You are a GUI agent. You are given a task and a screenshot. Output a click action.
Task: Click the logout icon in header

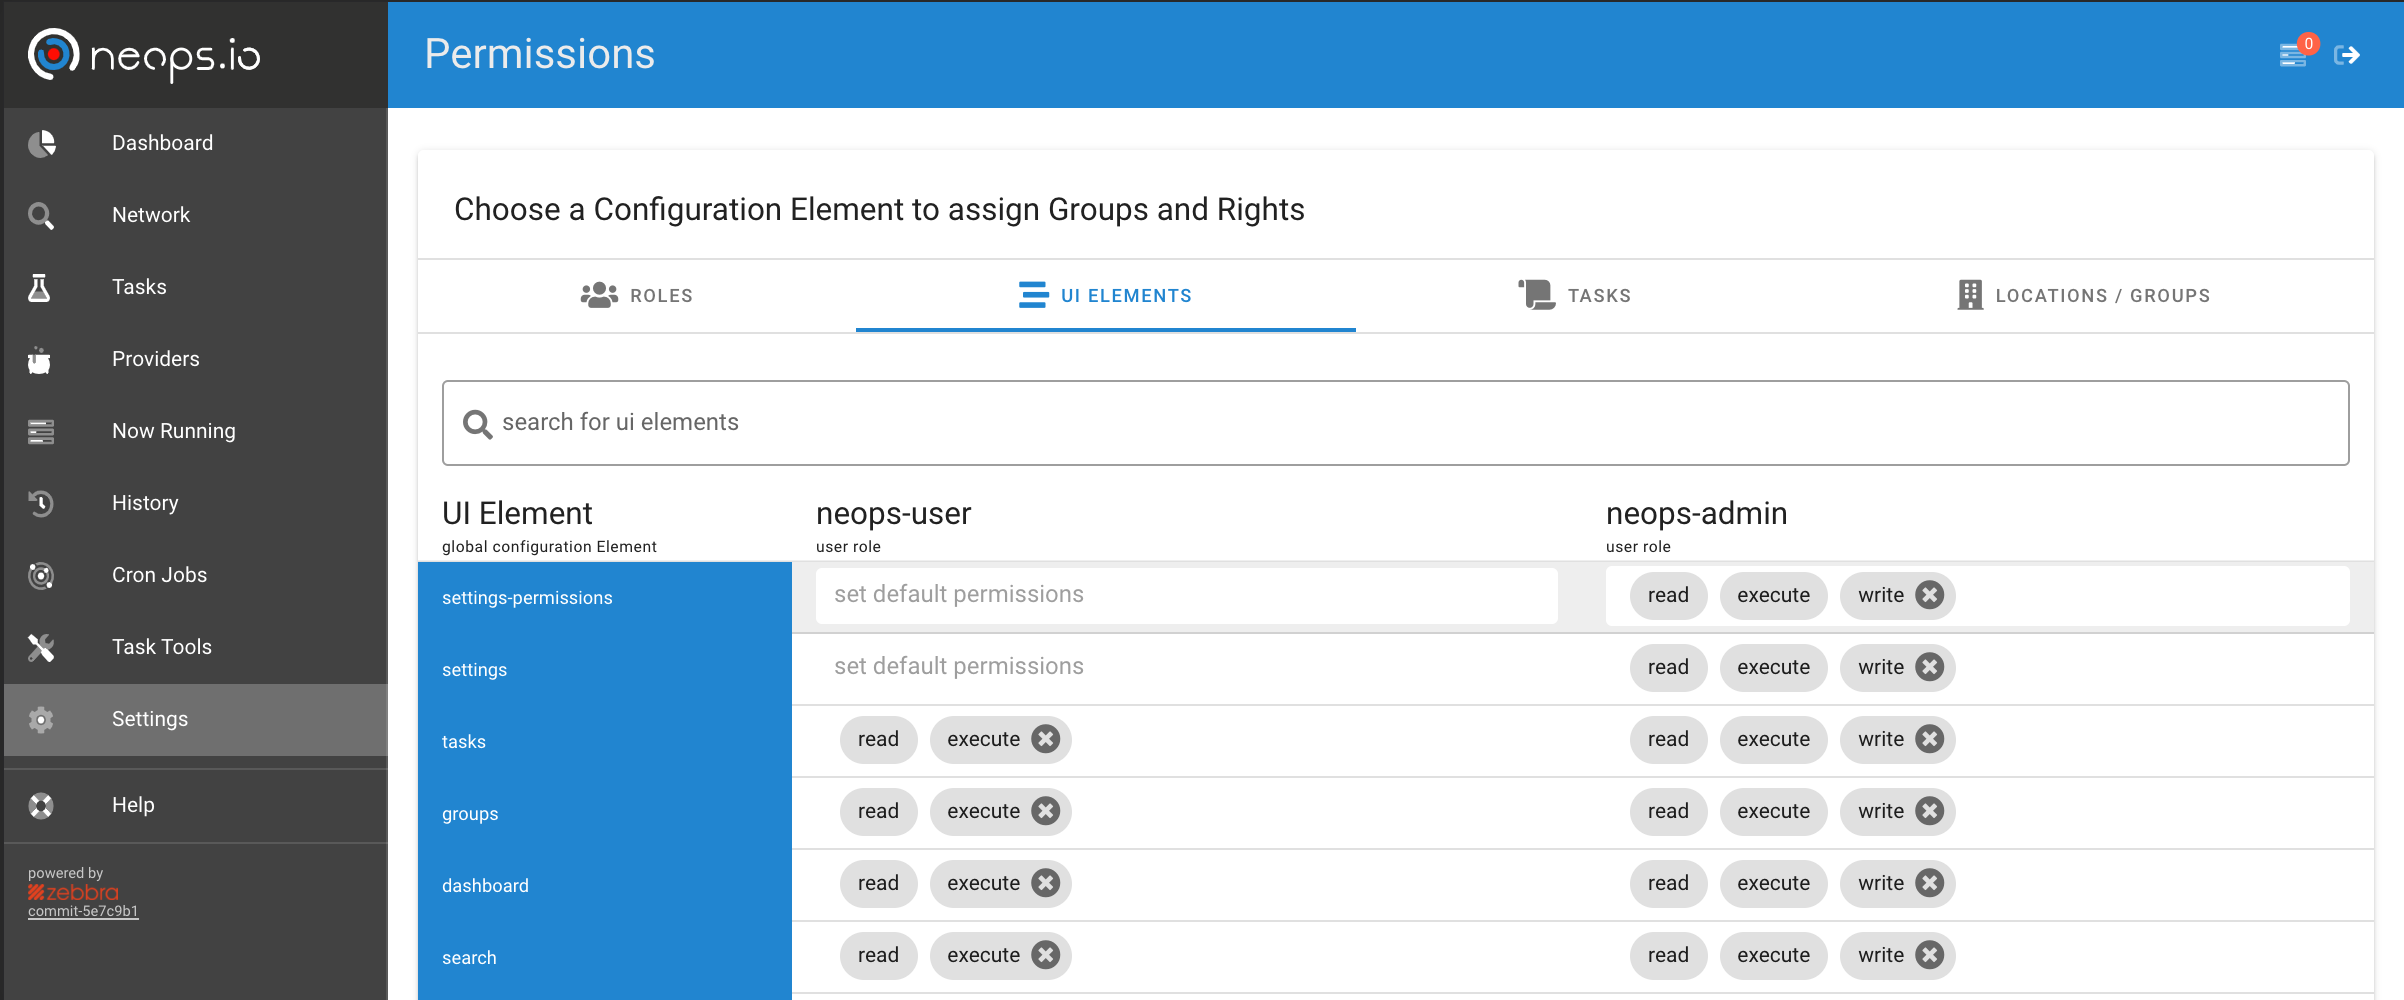(x=2347, y=55)
